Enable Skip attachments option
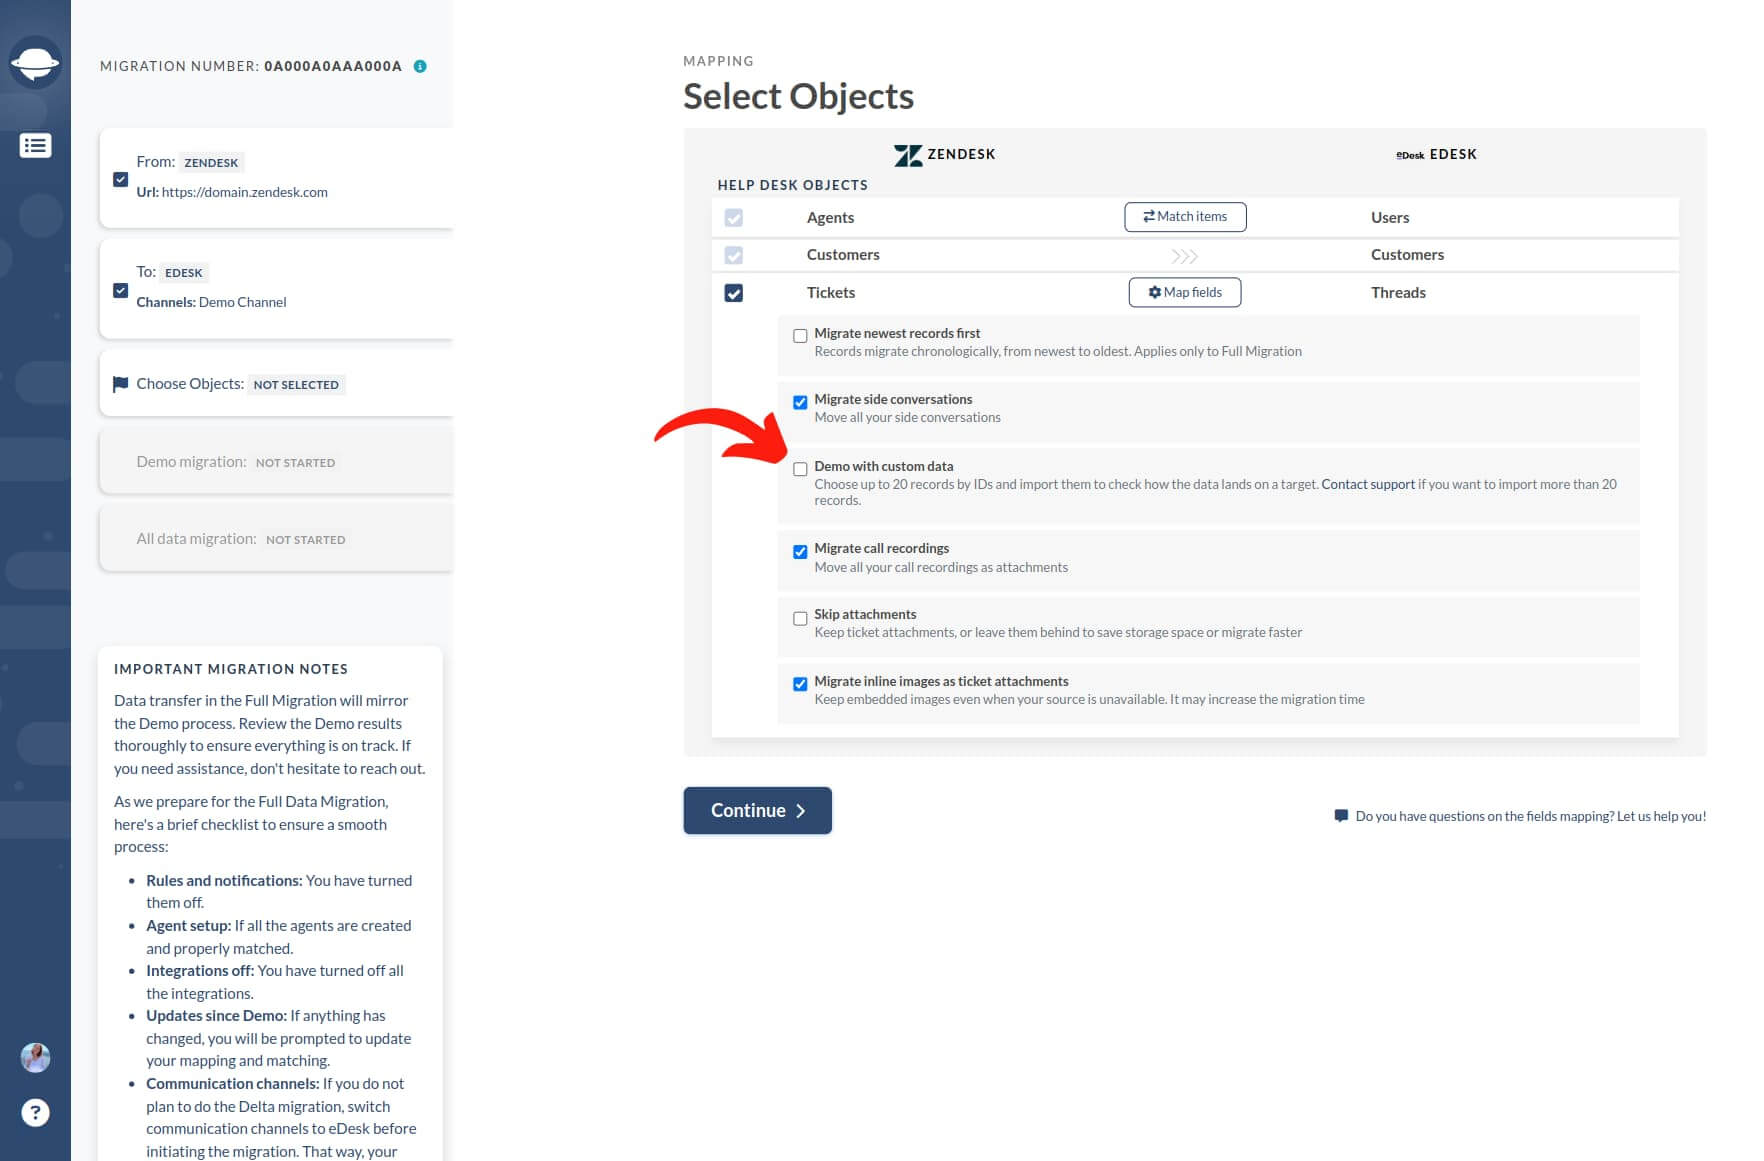Screen dimensions: 1764x1161 click(x=800, y=618)
